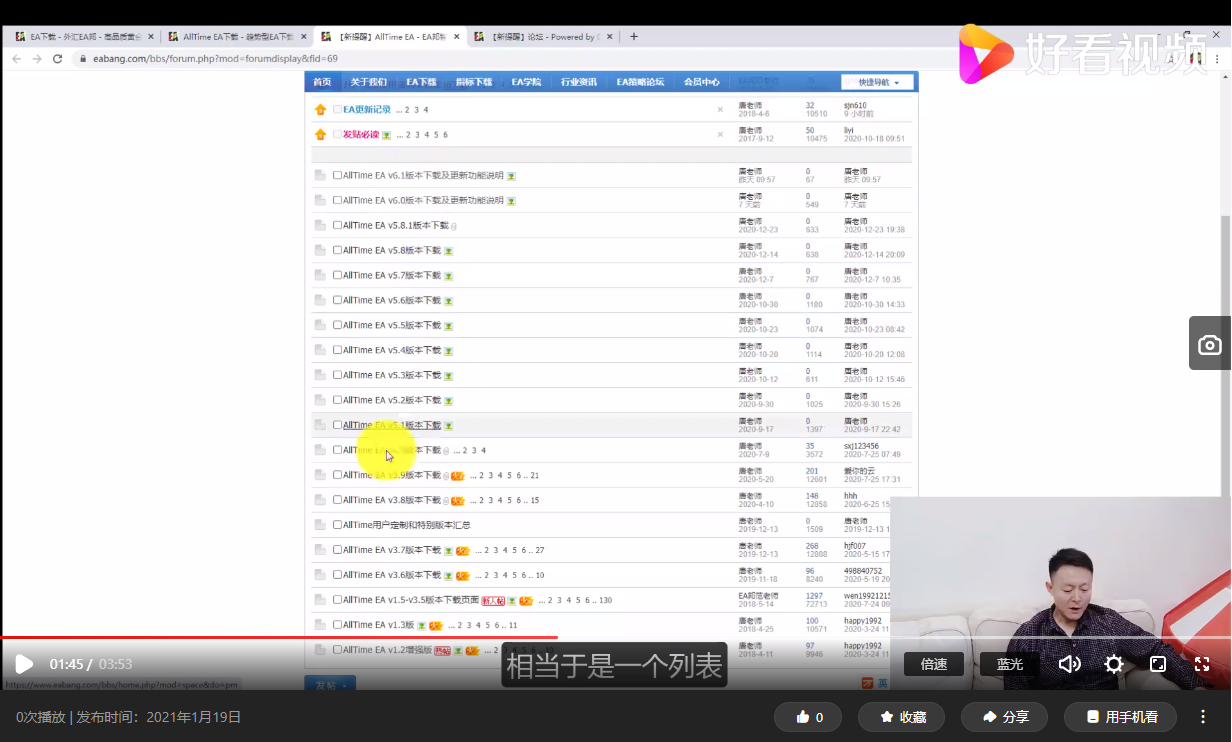Toggle the picture-in-picture window icon

[x=1158, y=664]
